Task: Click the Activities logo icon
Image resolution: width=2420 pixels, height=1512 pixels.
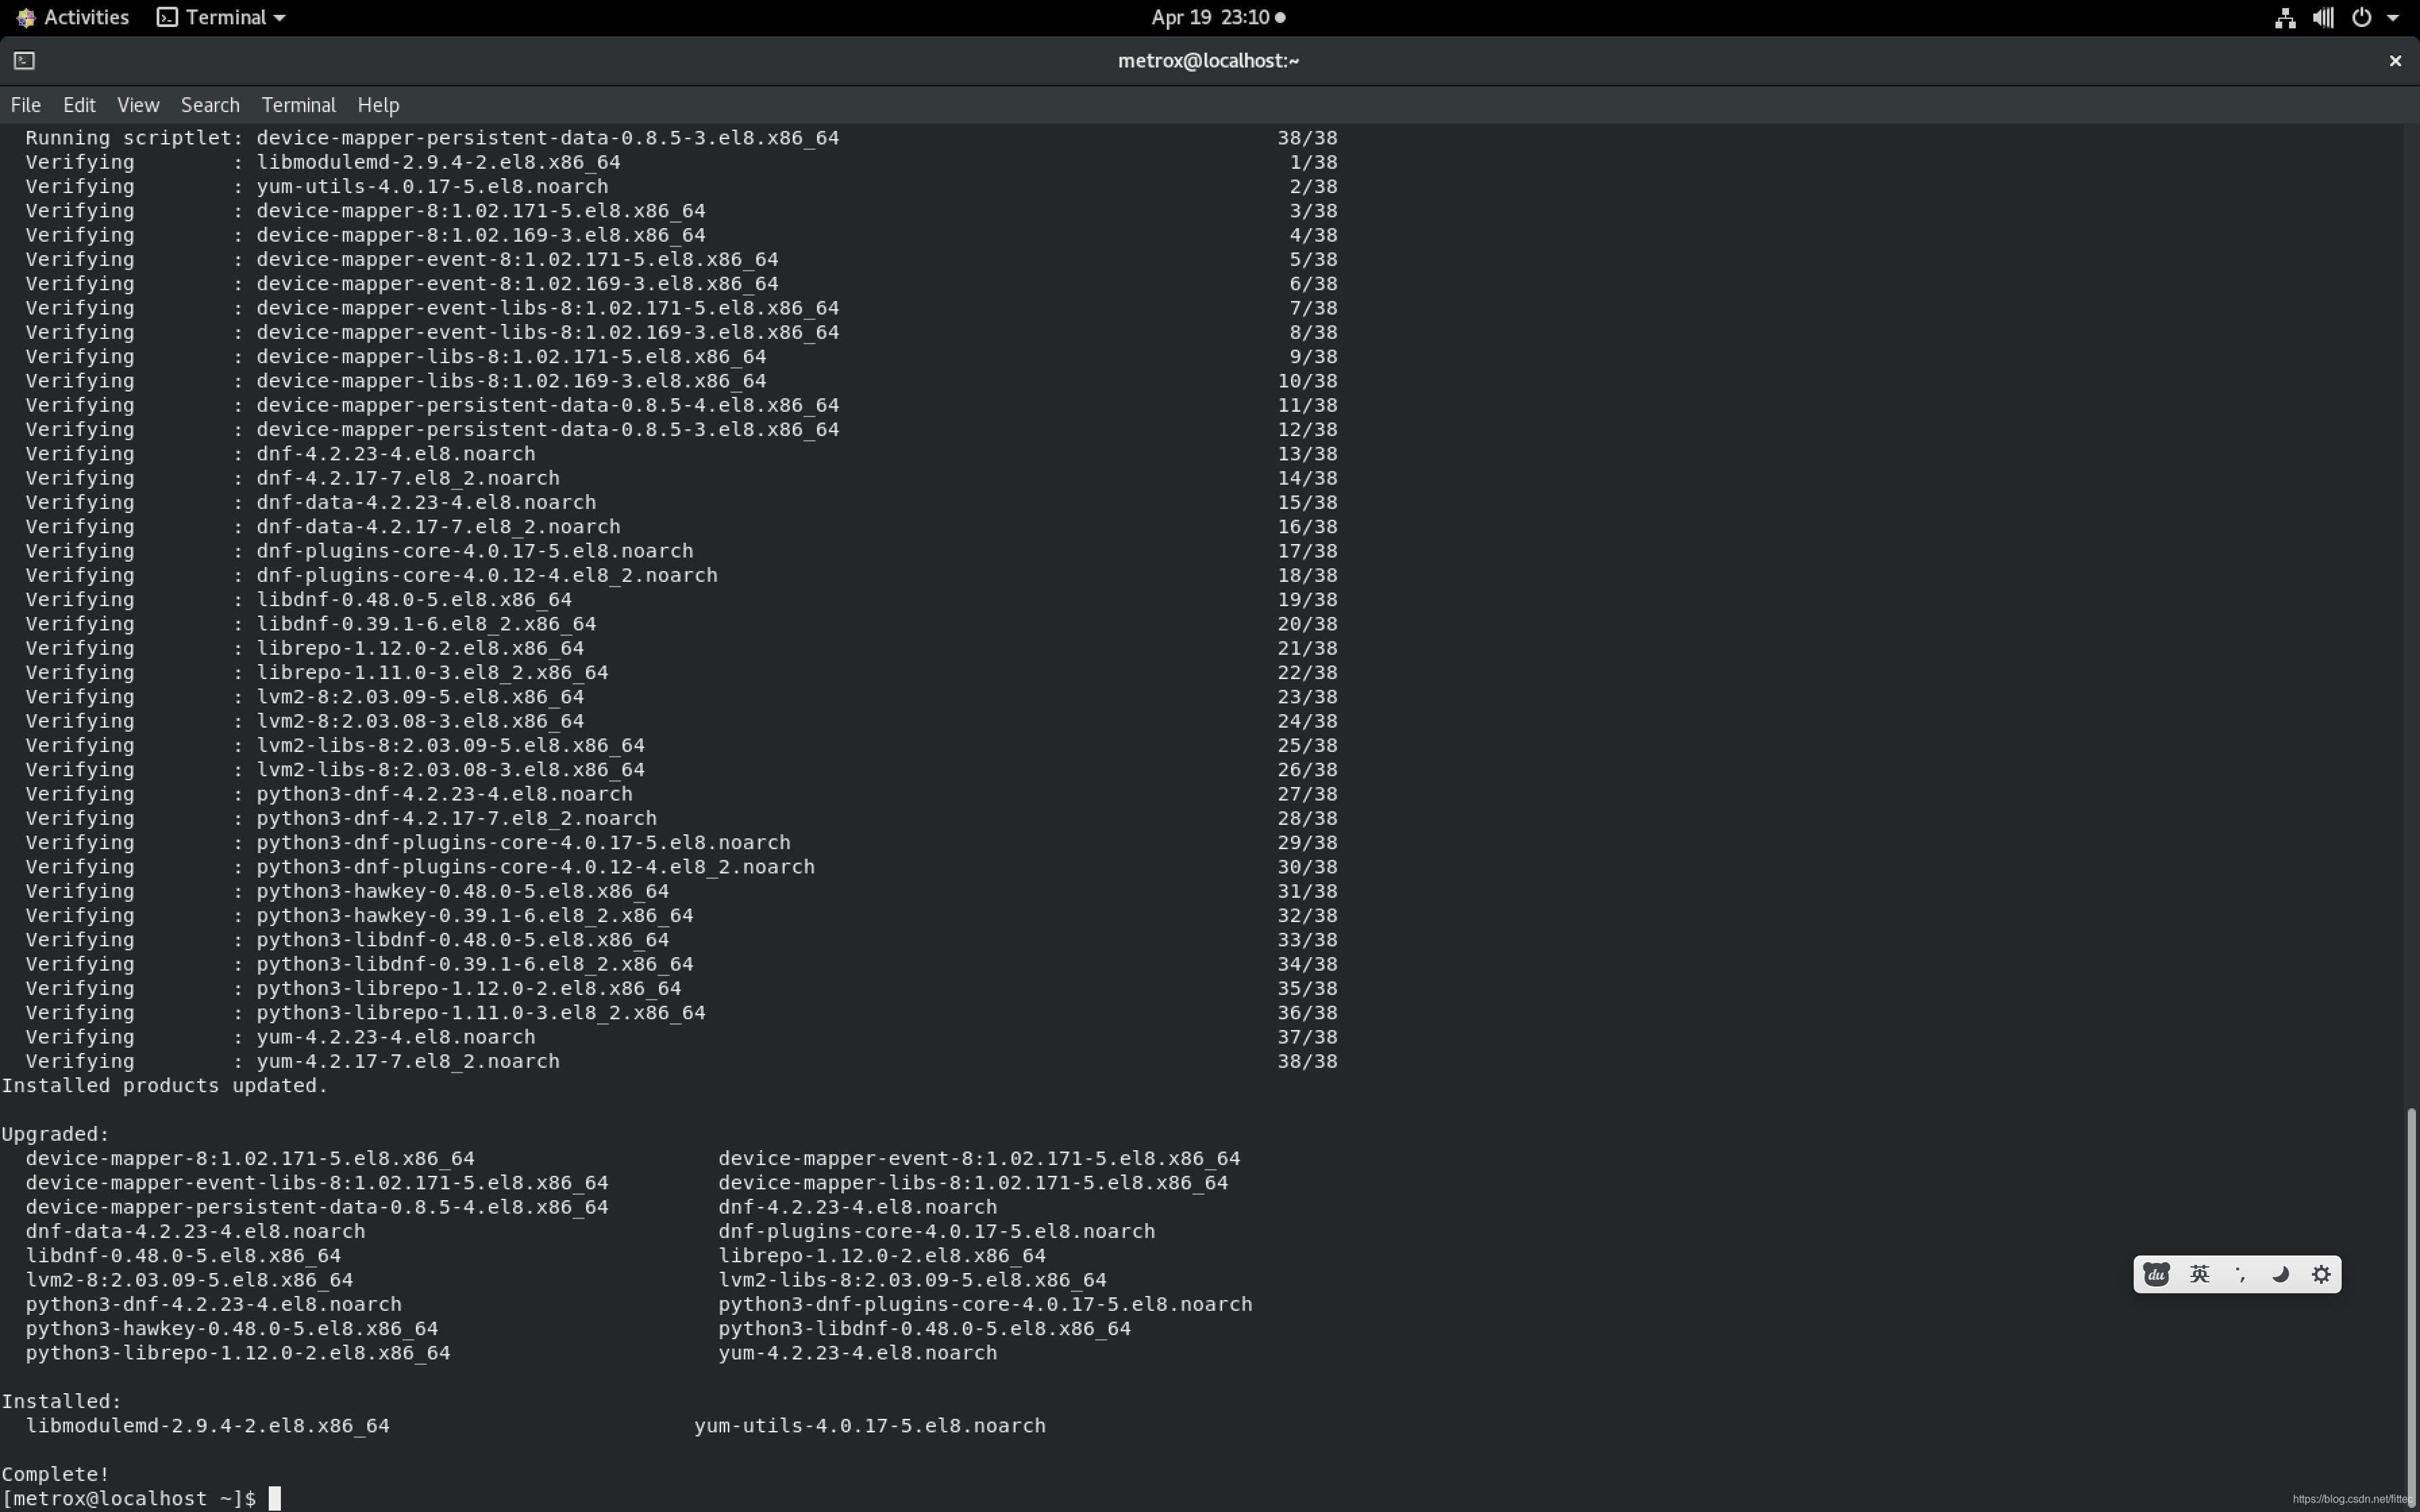Action: coord(25,17)
